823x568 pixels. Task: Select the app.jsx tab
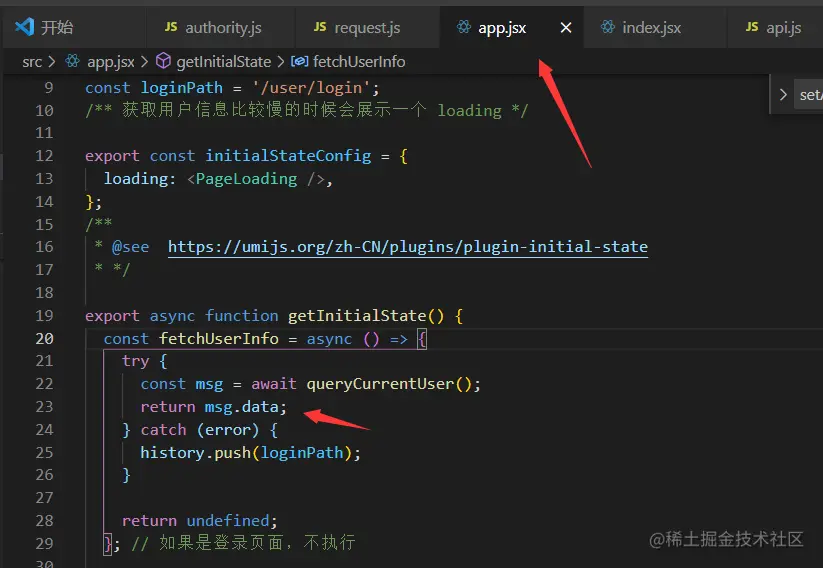[x=502, y=27]
